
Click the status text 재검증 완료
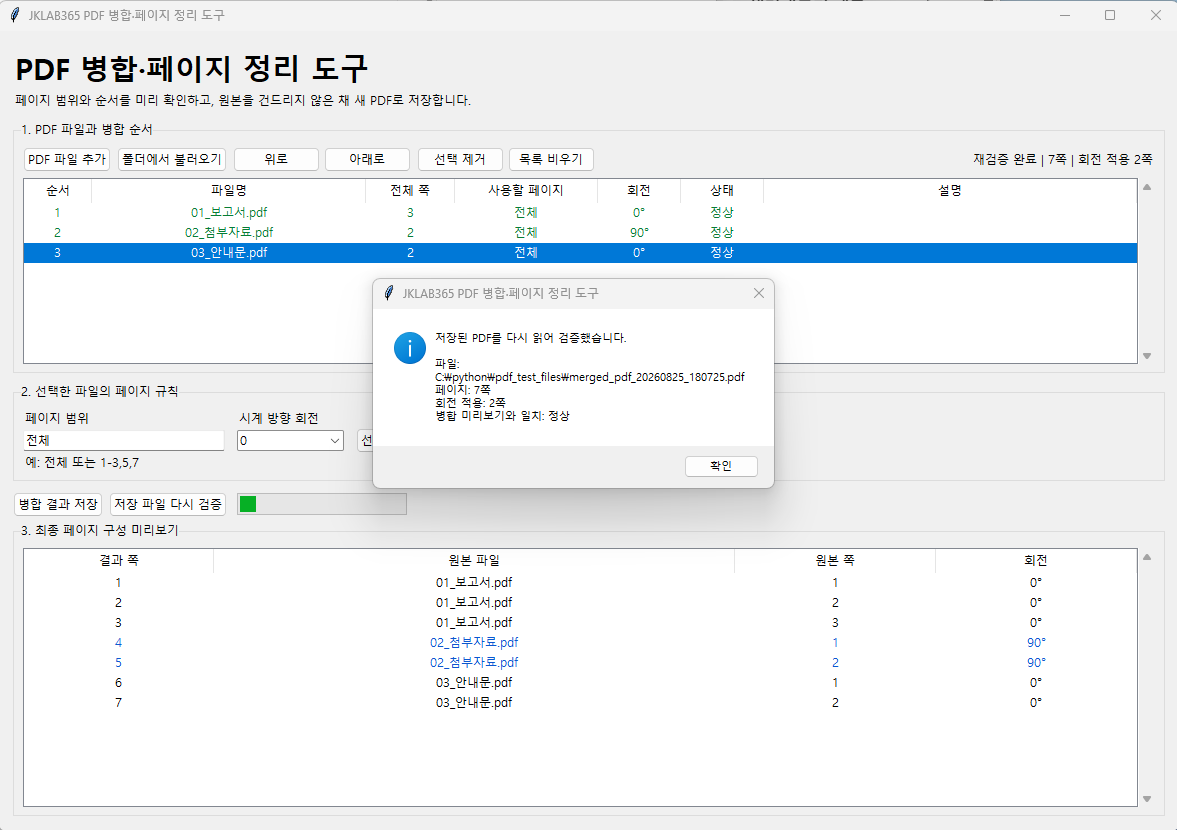click(x=1004, y=159)
